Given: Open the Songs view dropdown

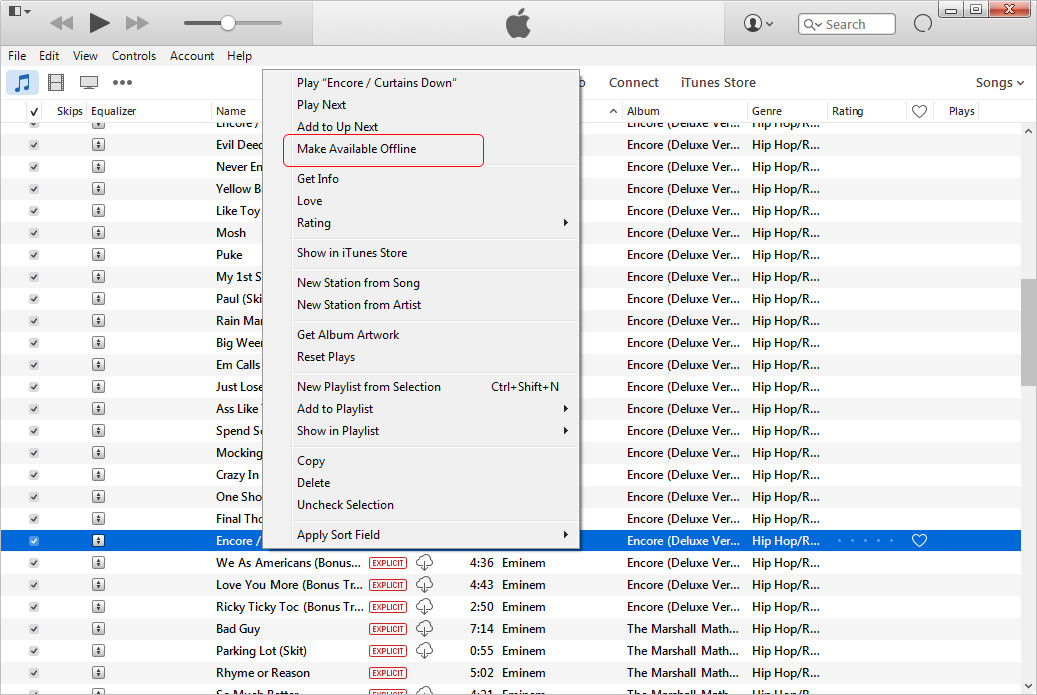Looking at the screenshot, I should (x=999, y=83).
